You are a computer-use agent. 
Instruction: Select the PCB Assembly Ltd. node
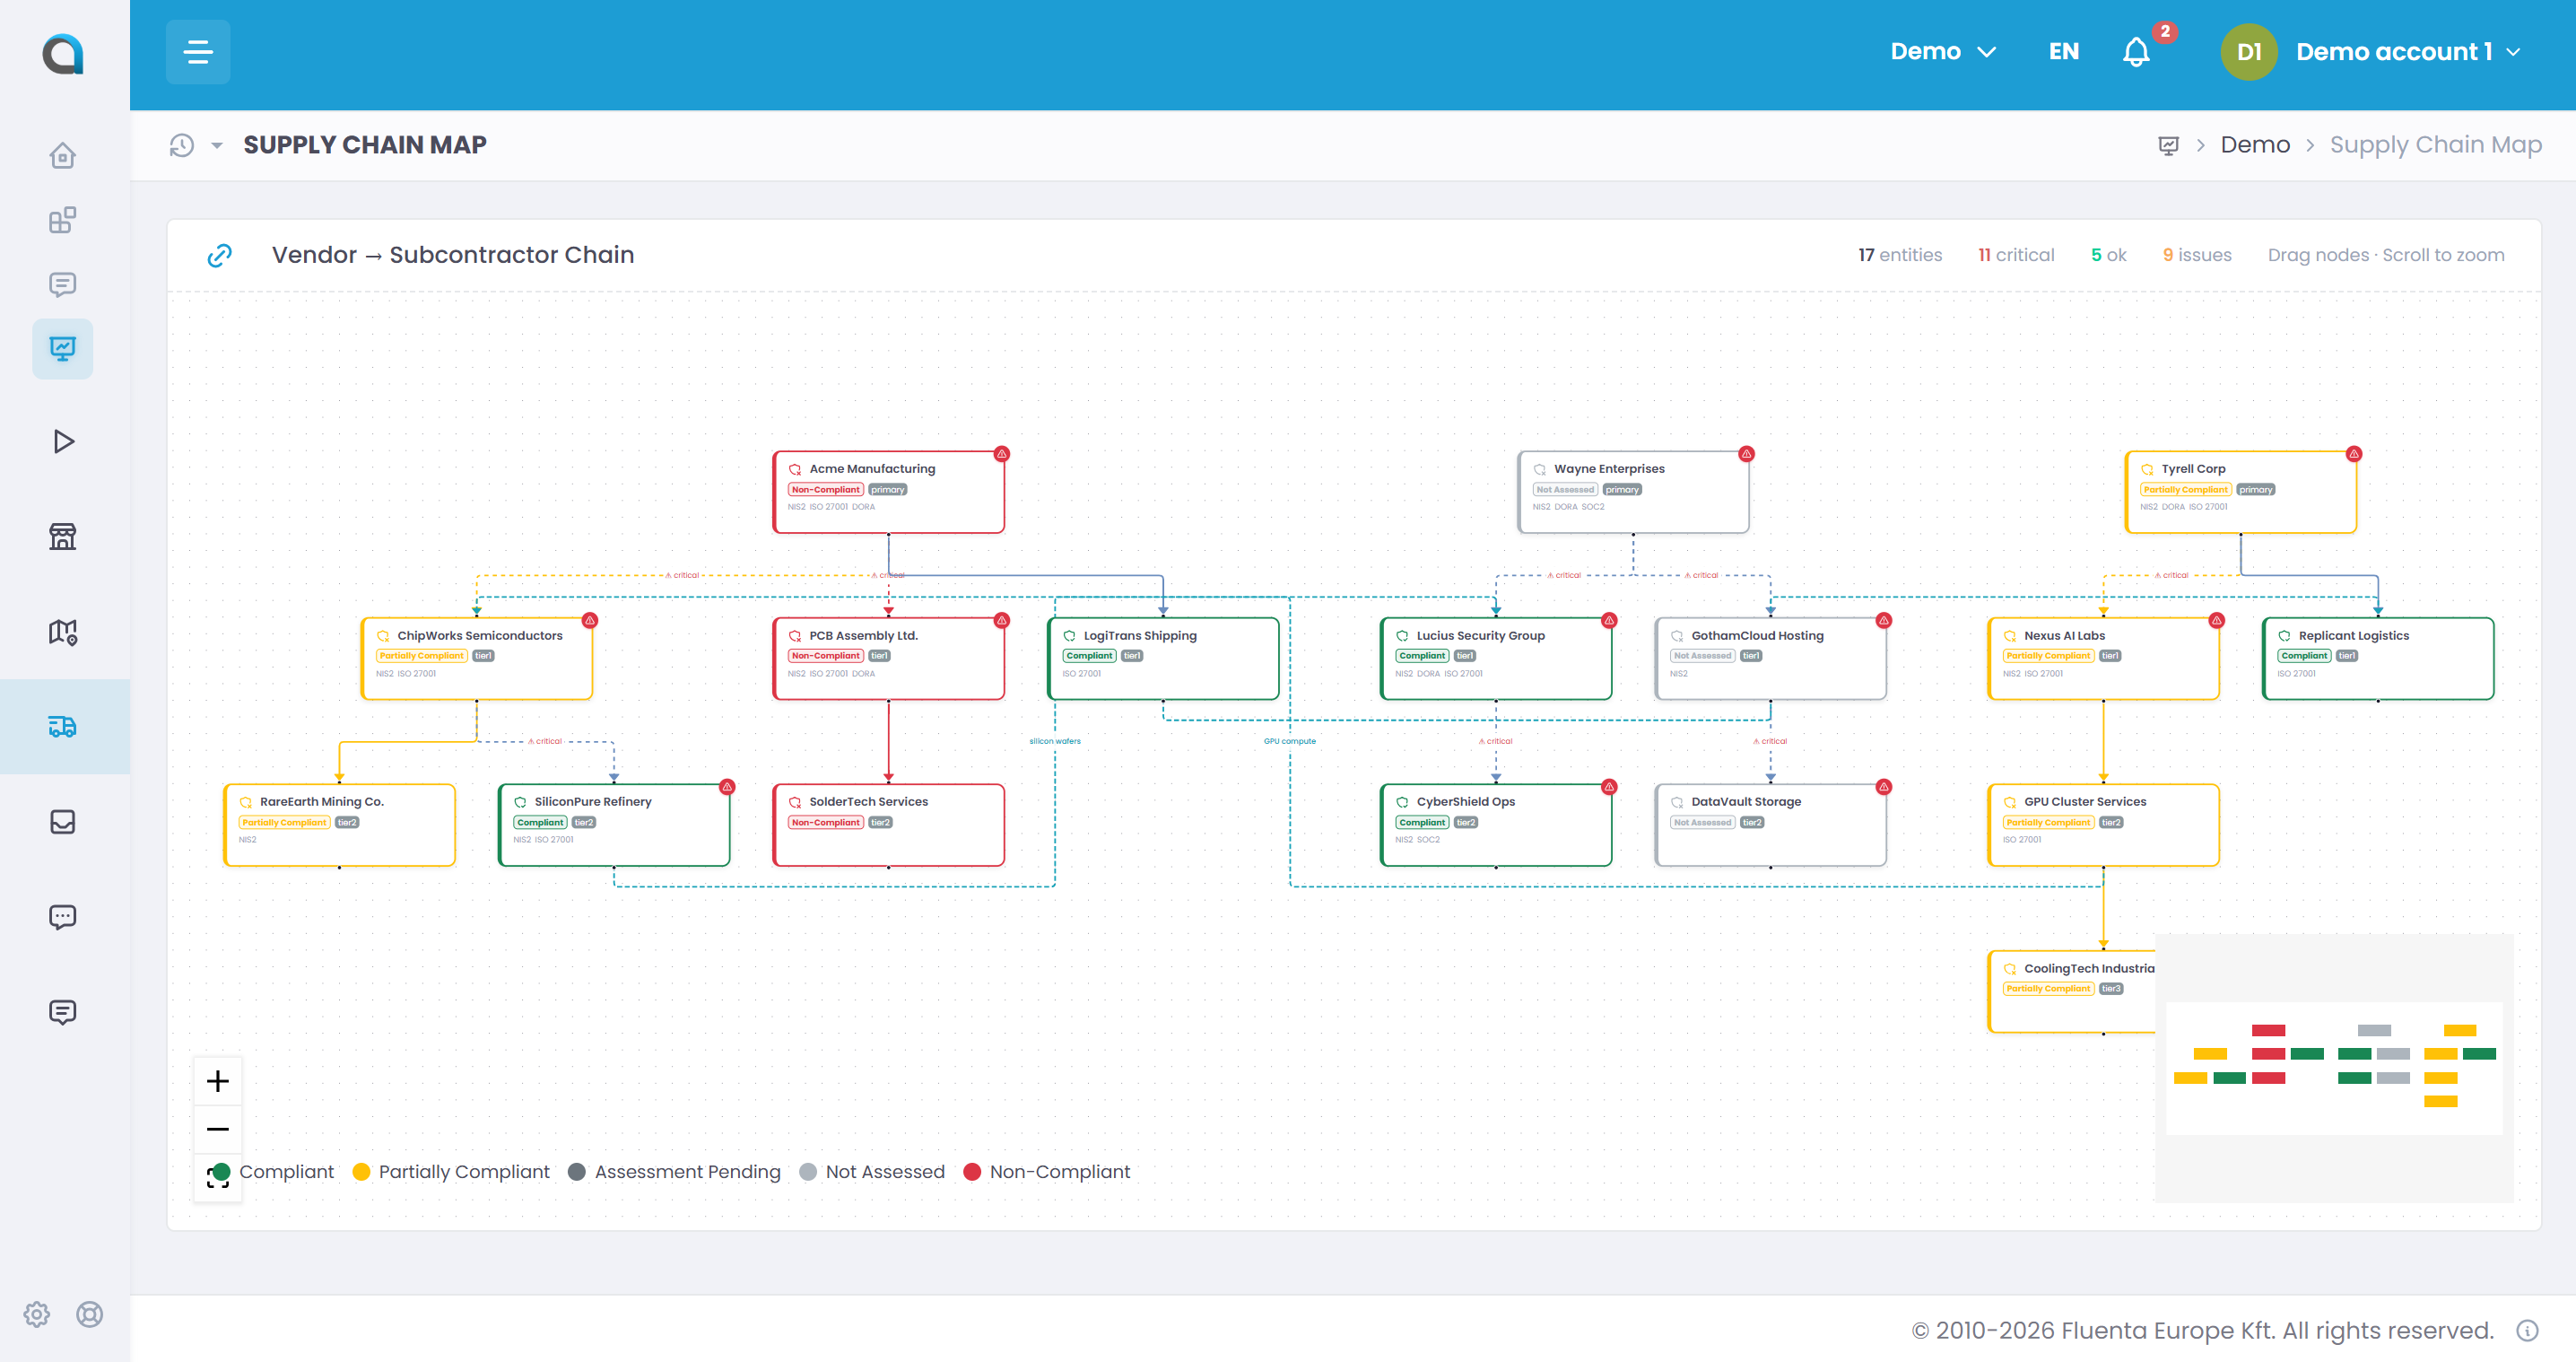(888, 658)
